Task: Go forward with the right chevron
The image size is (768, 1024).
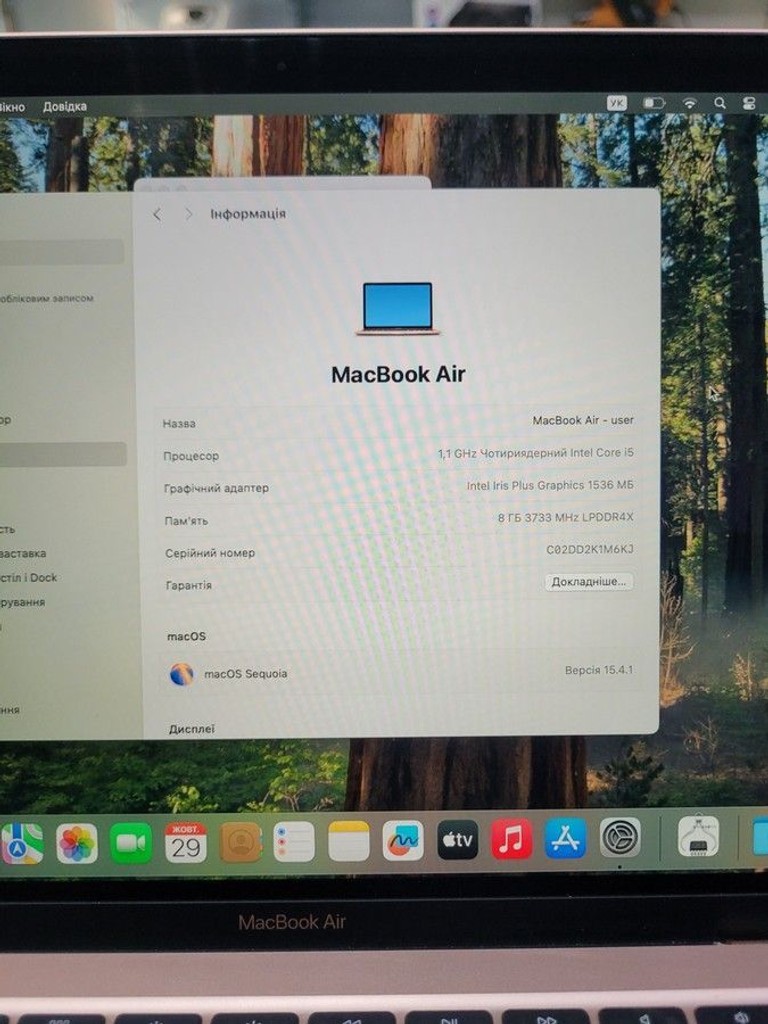Action: 189,214
